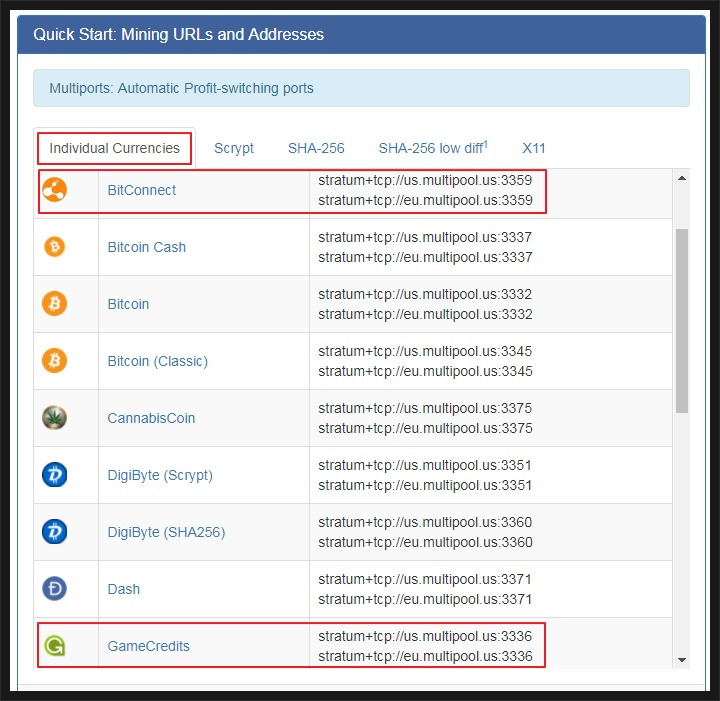
Task: Click eu.multipool.us:3337 Bitcoin Cash URL
Action: point(425,257)
